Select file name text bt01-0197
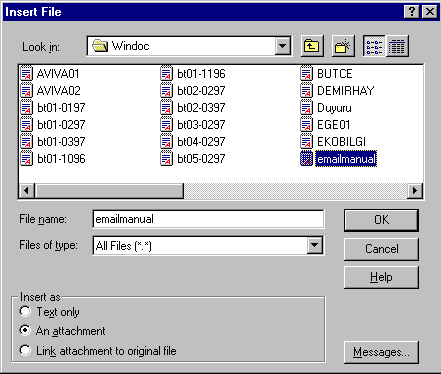This screenshot has width=441, height=374. (x=61, y=108)
